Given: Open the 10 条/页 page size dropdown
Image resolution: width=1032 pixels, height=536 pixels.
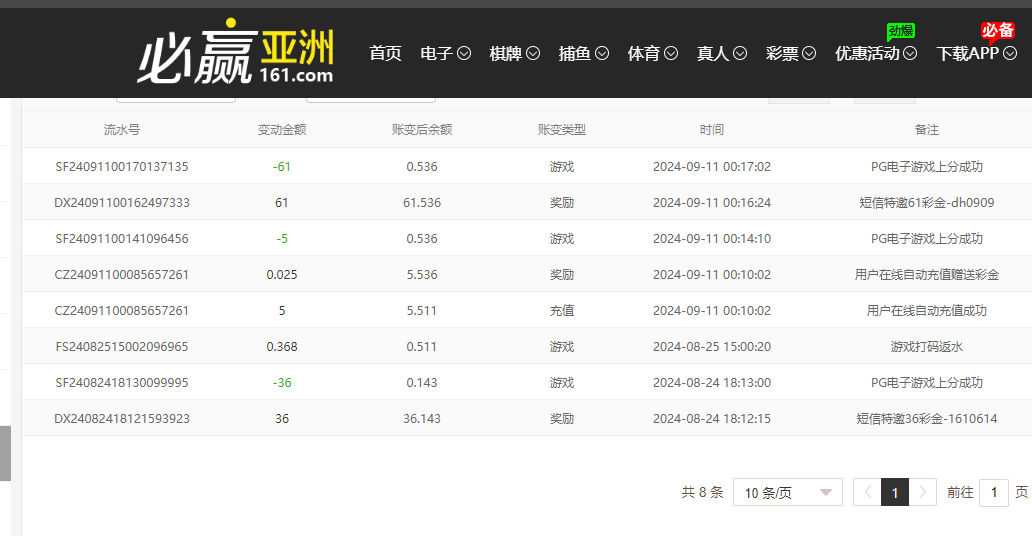Looking at the screenshot, I should pyautogui.click(x=787, y=492).
